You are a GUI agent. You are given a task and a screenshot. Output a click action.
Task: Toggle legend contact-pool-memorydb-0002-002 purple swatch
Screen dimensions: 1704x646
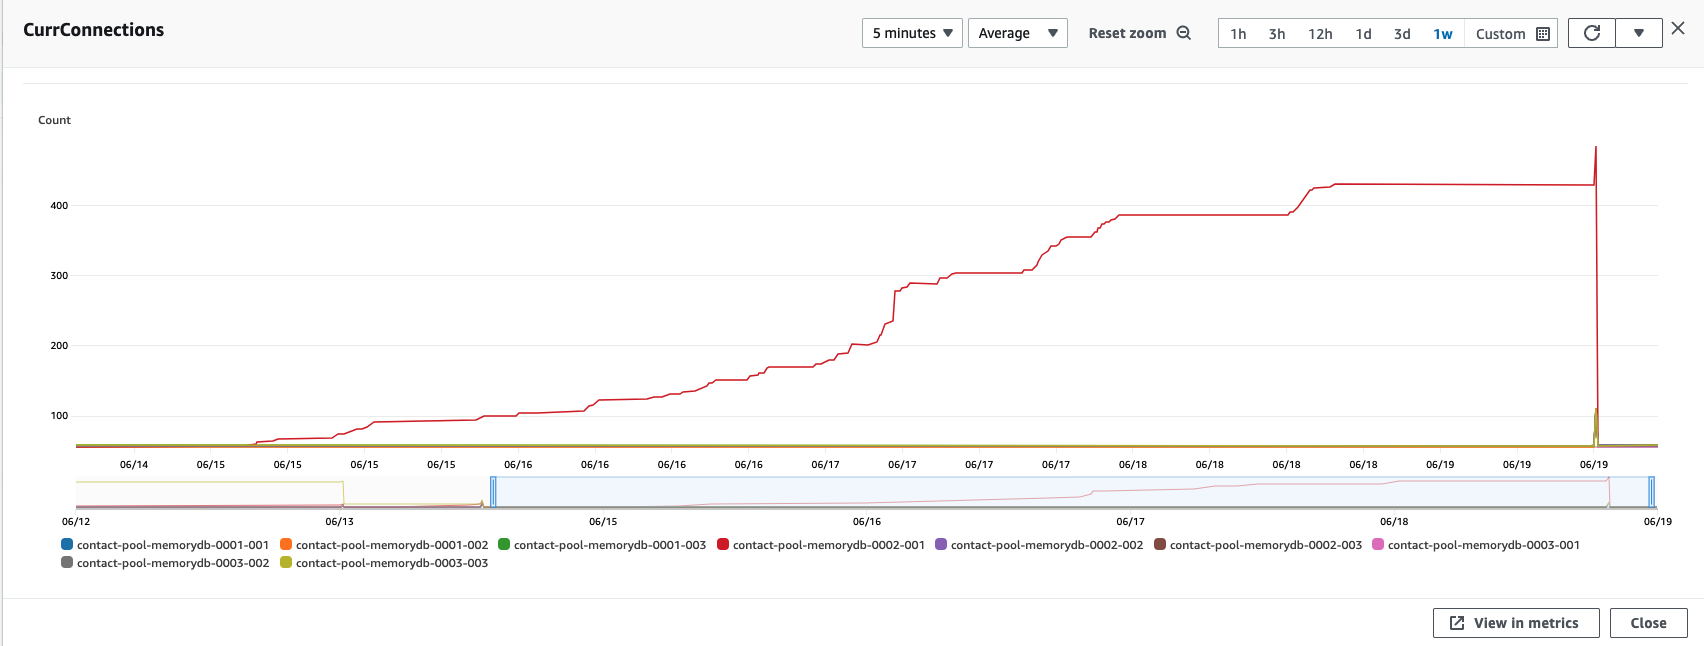tap(941, 544)
